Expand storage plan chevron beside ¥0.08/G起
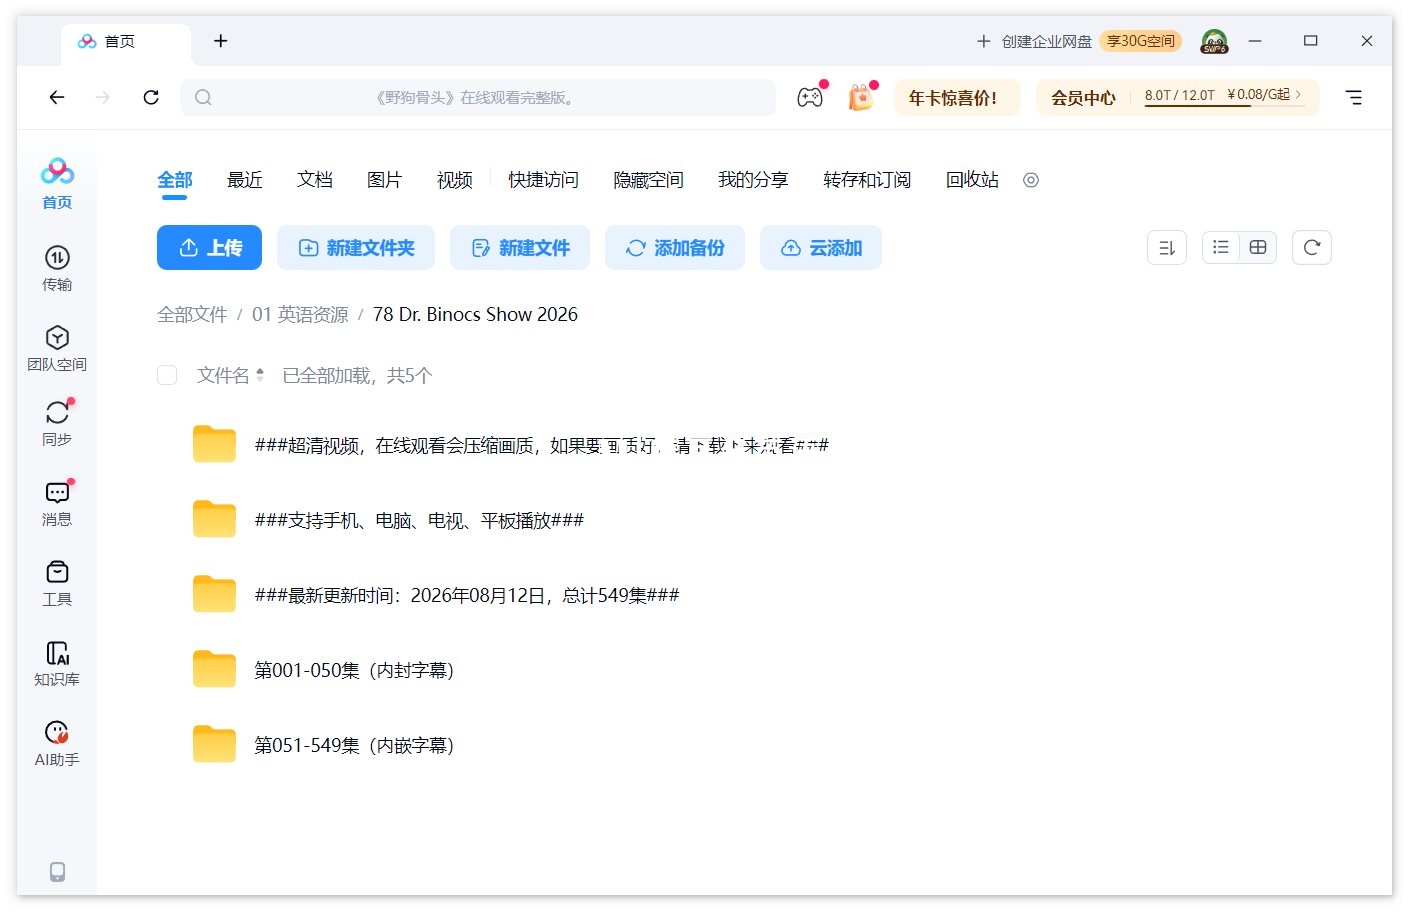1412x917 pixels. [x=1299, y=94]
